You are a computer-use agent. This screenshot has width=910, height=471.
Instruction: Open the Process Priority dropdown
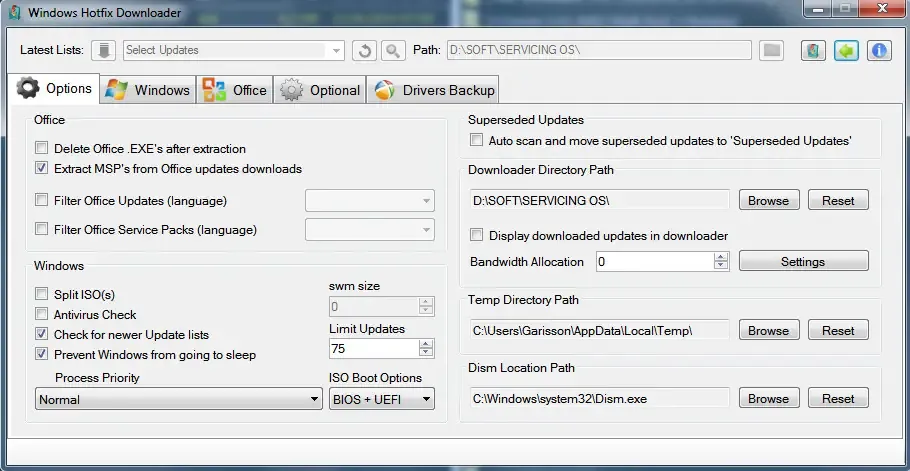[178, 399]
